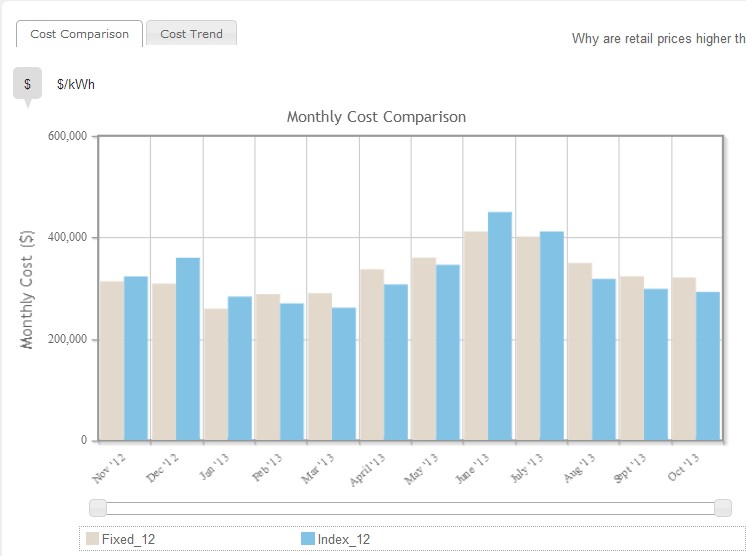Select the blue Dec '12 Index bar
This screenshot has width=746, height=556.
pyautogui.click(x=188, y=349)
